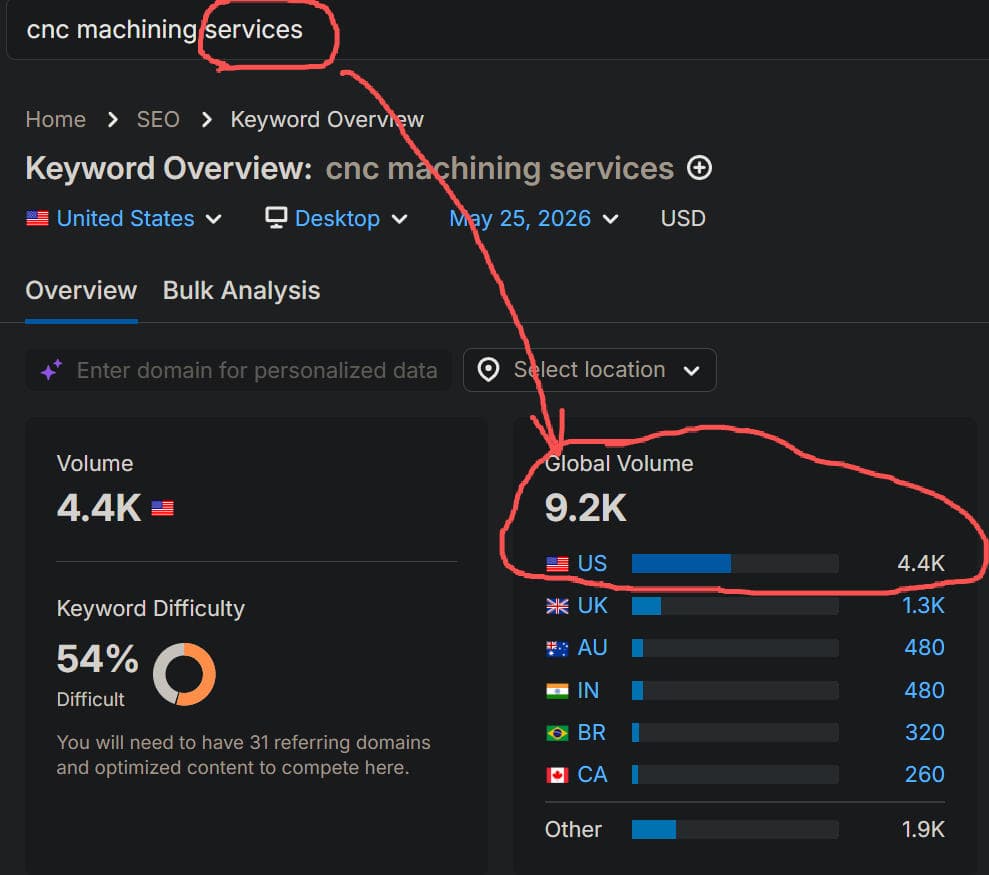Screen dimensions: 989x875
Task: Click the 54% Keyword Difficulty value
Action: point(97,659)
